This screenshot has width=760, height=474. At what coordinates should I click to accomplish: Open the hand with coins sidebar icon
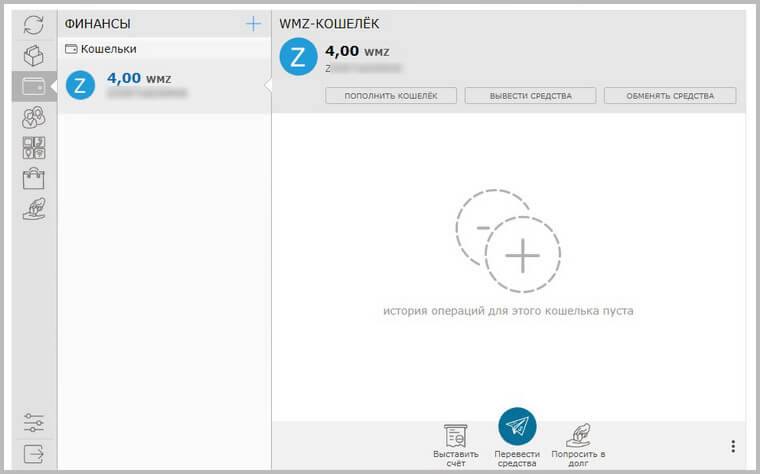pyautogui.click(x=34, y=209)
